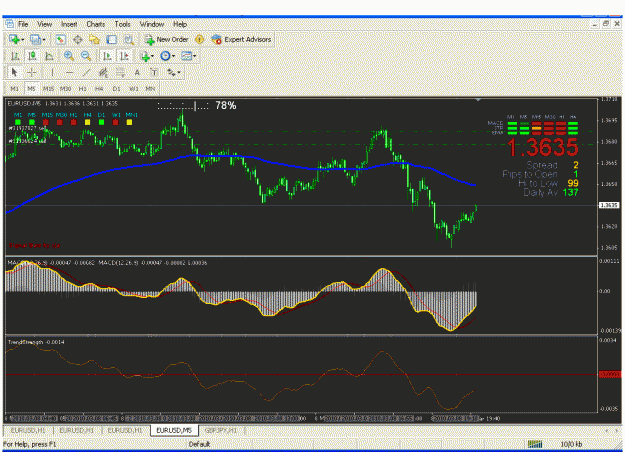Open the Insert menu
The width and height of the screenshot is (625, 452).
click(x=69, y=24)
